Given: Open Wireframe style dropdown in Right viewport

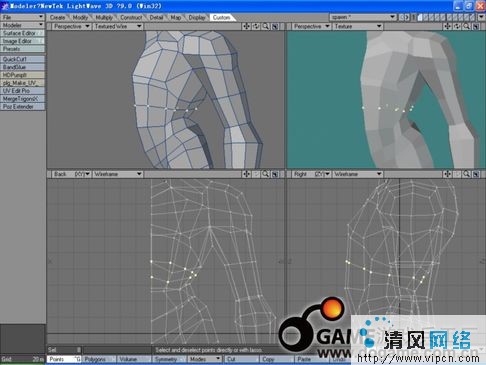Looking at the screenshot, I should (x=357, y=174).
